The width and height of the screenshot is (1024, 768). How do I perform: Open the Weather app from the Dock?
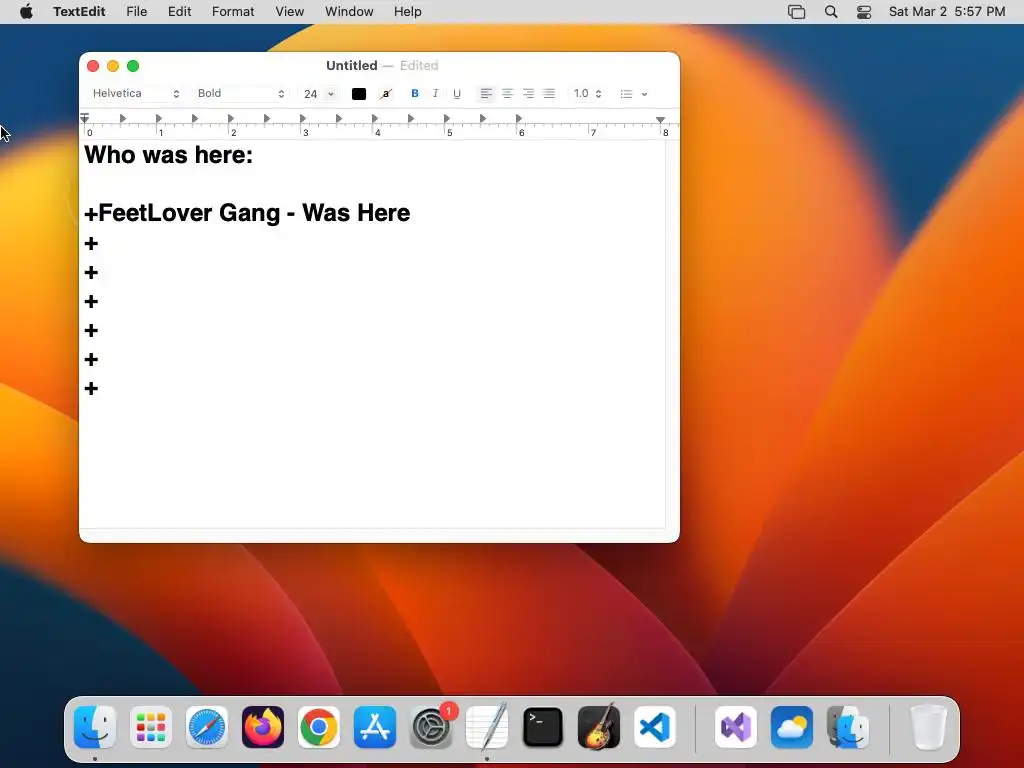pyautogui.click(x=792, y=727)
